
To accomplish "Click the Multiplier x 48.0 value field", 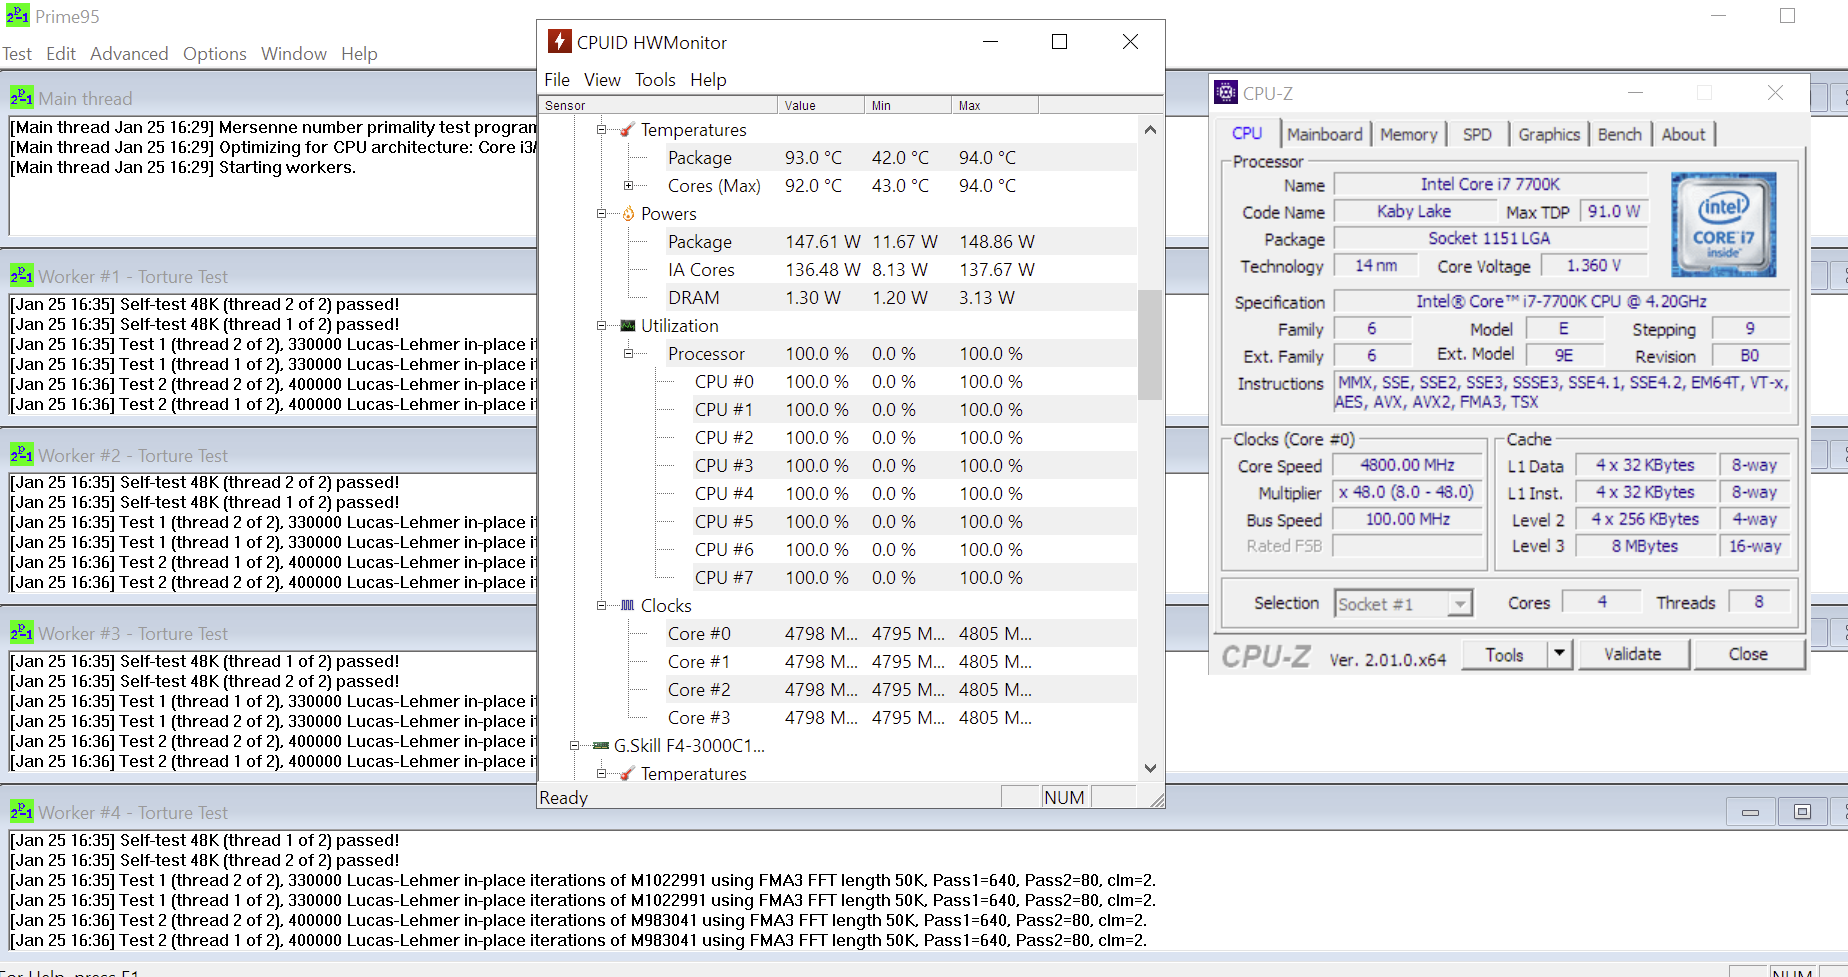I will (1407, 492).
